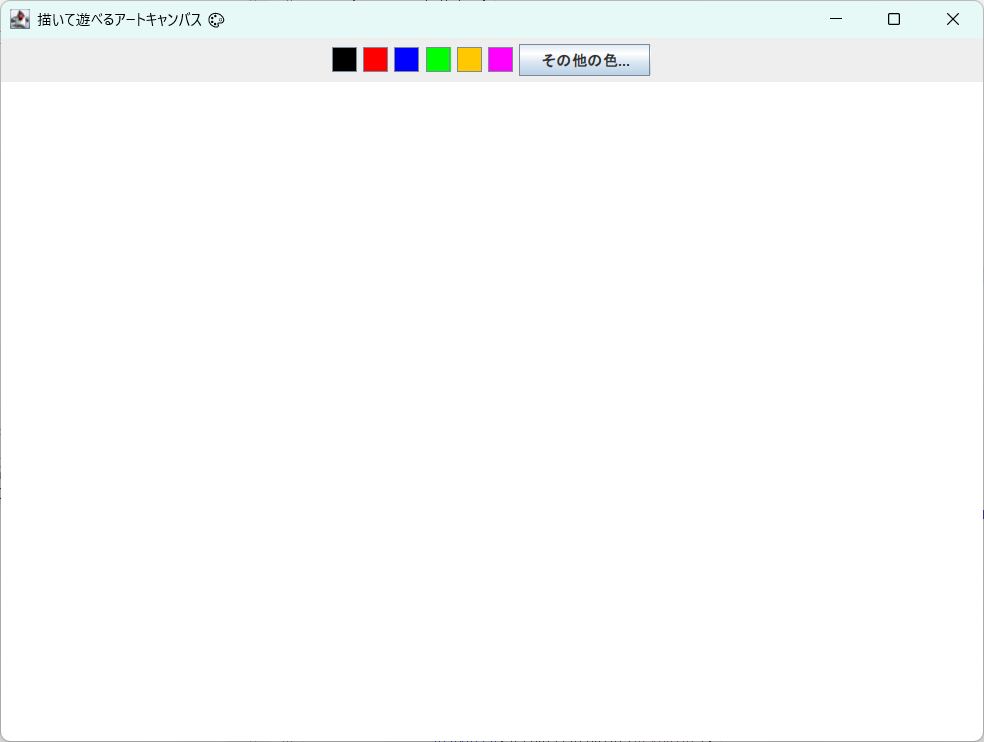
Task: Close the アートキャンバス window
Action: [x=953, y=19]
